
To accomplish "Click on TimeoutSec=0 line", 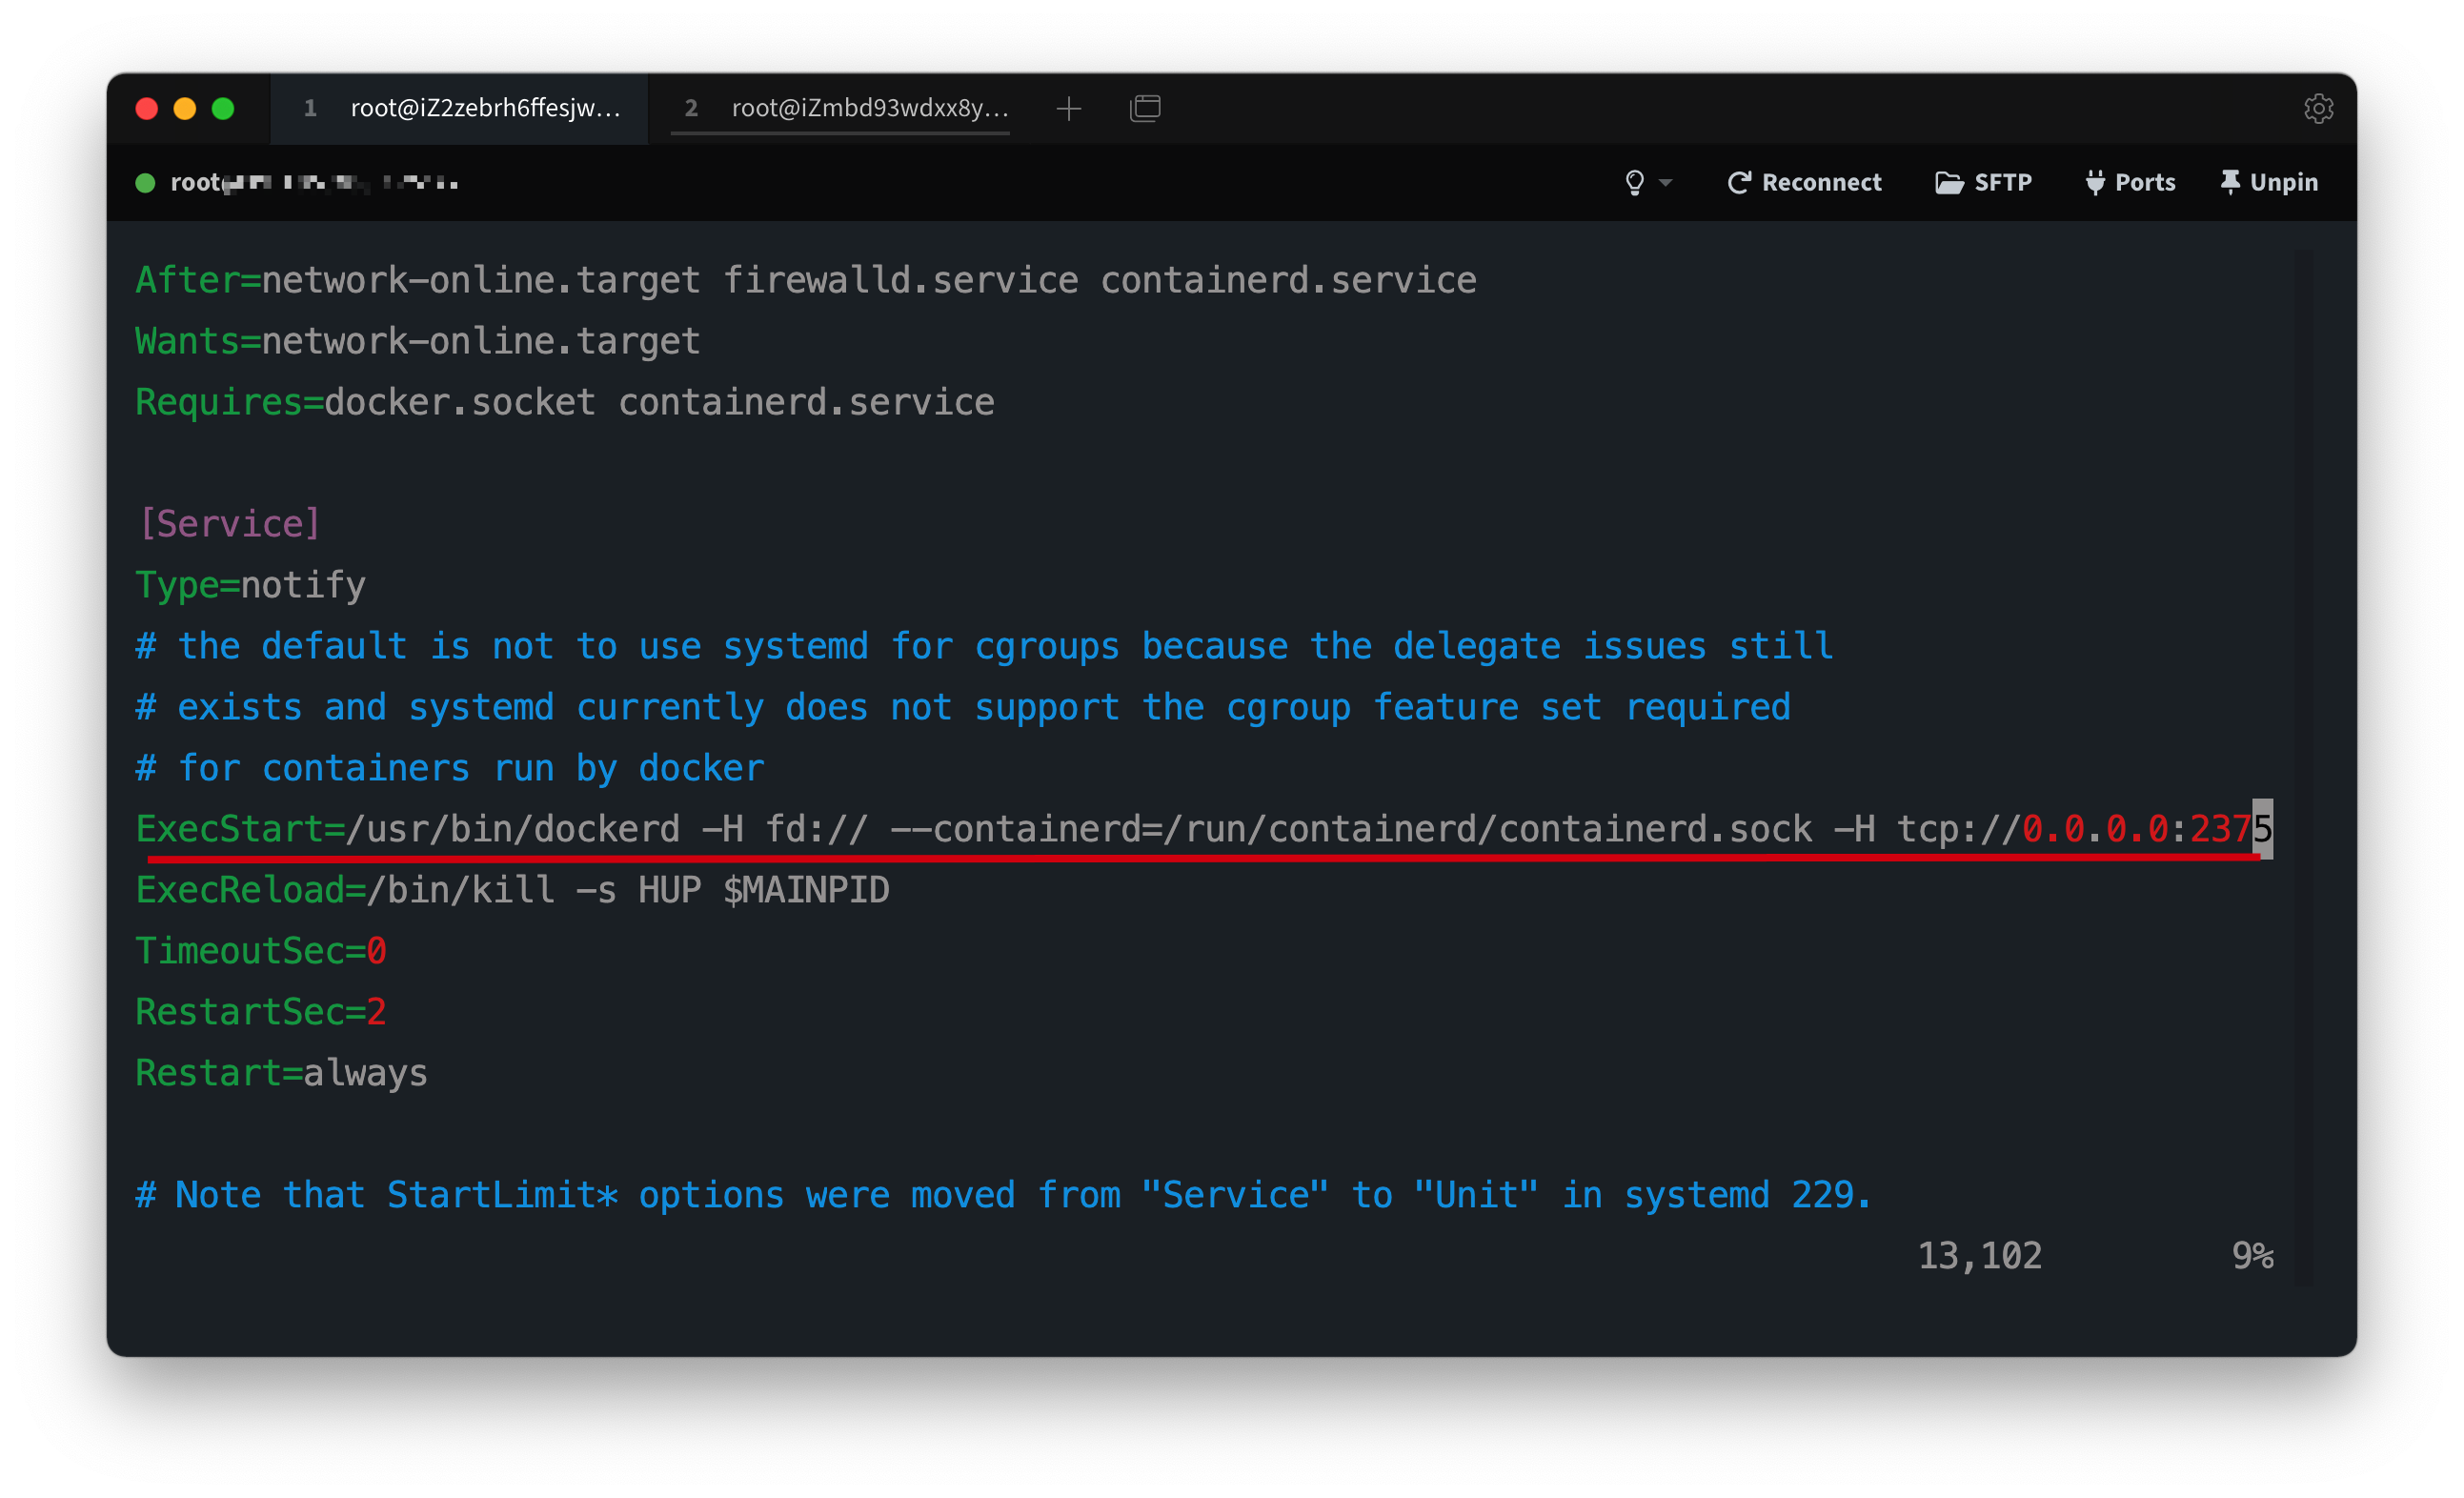I will [261, 951].
